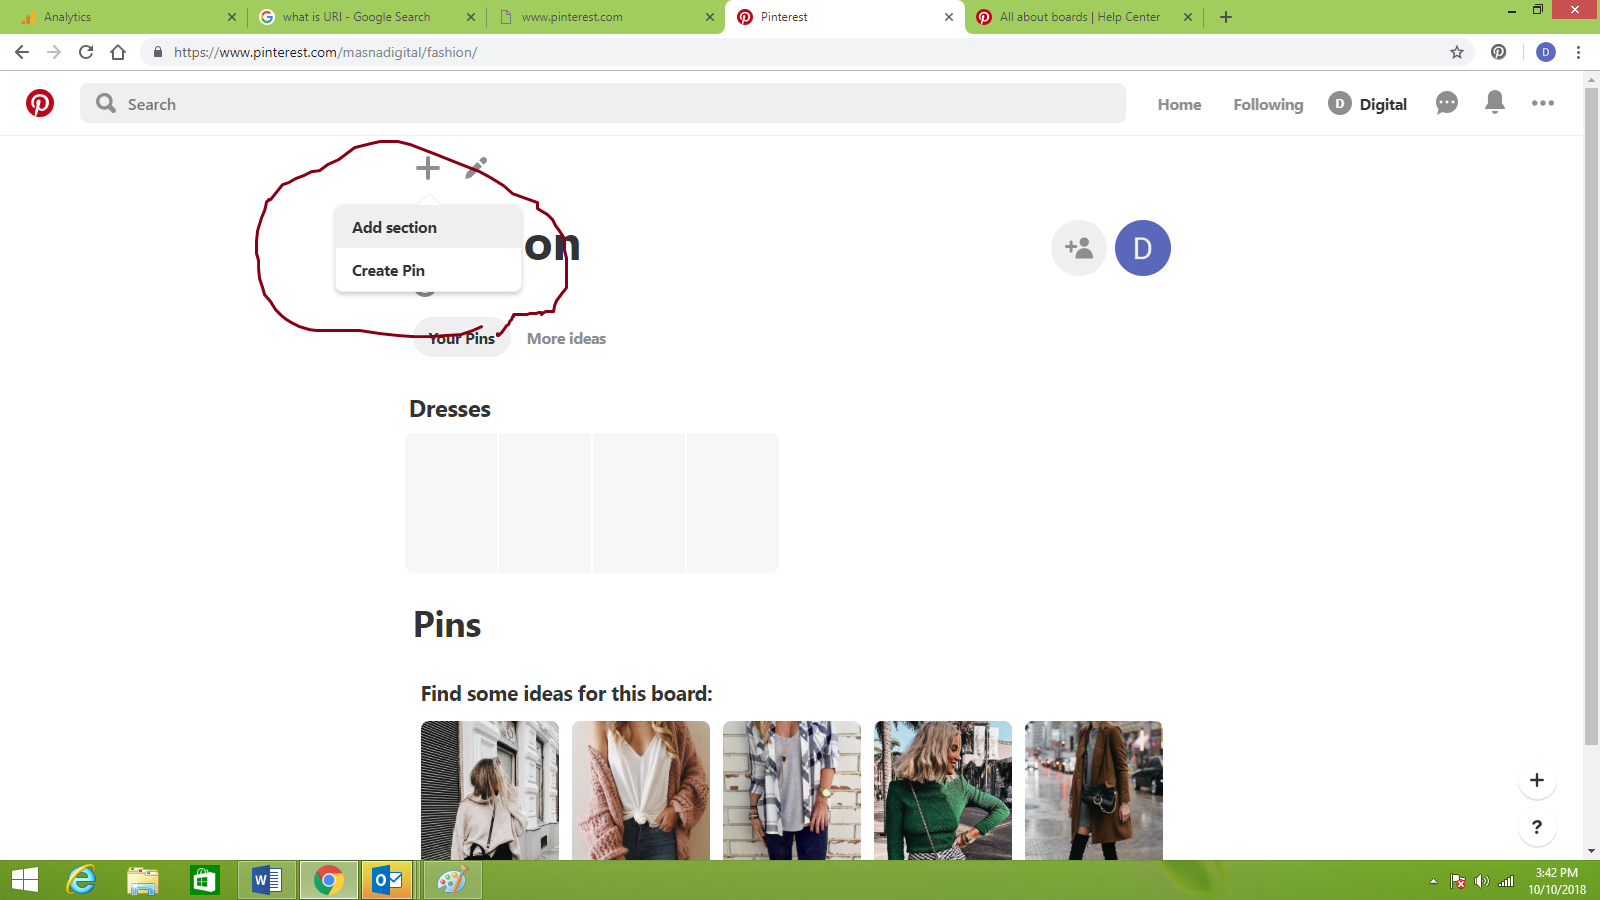Open the green sweater pin thumbnail
Viewport: 1600px width, 900px height.
(942, 790)
